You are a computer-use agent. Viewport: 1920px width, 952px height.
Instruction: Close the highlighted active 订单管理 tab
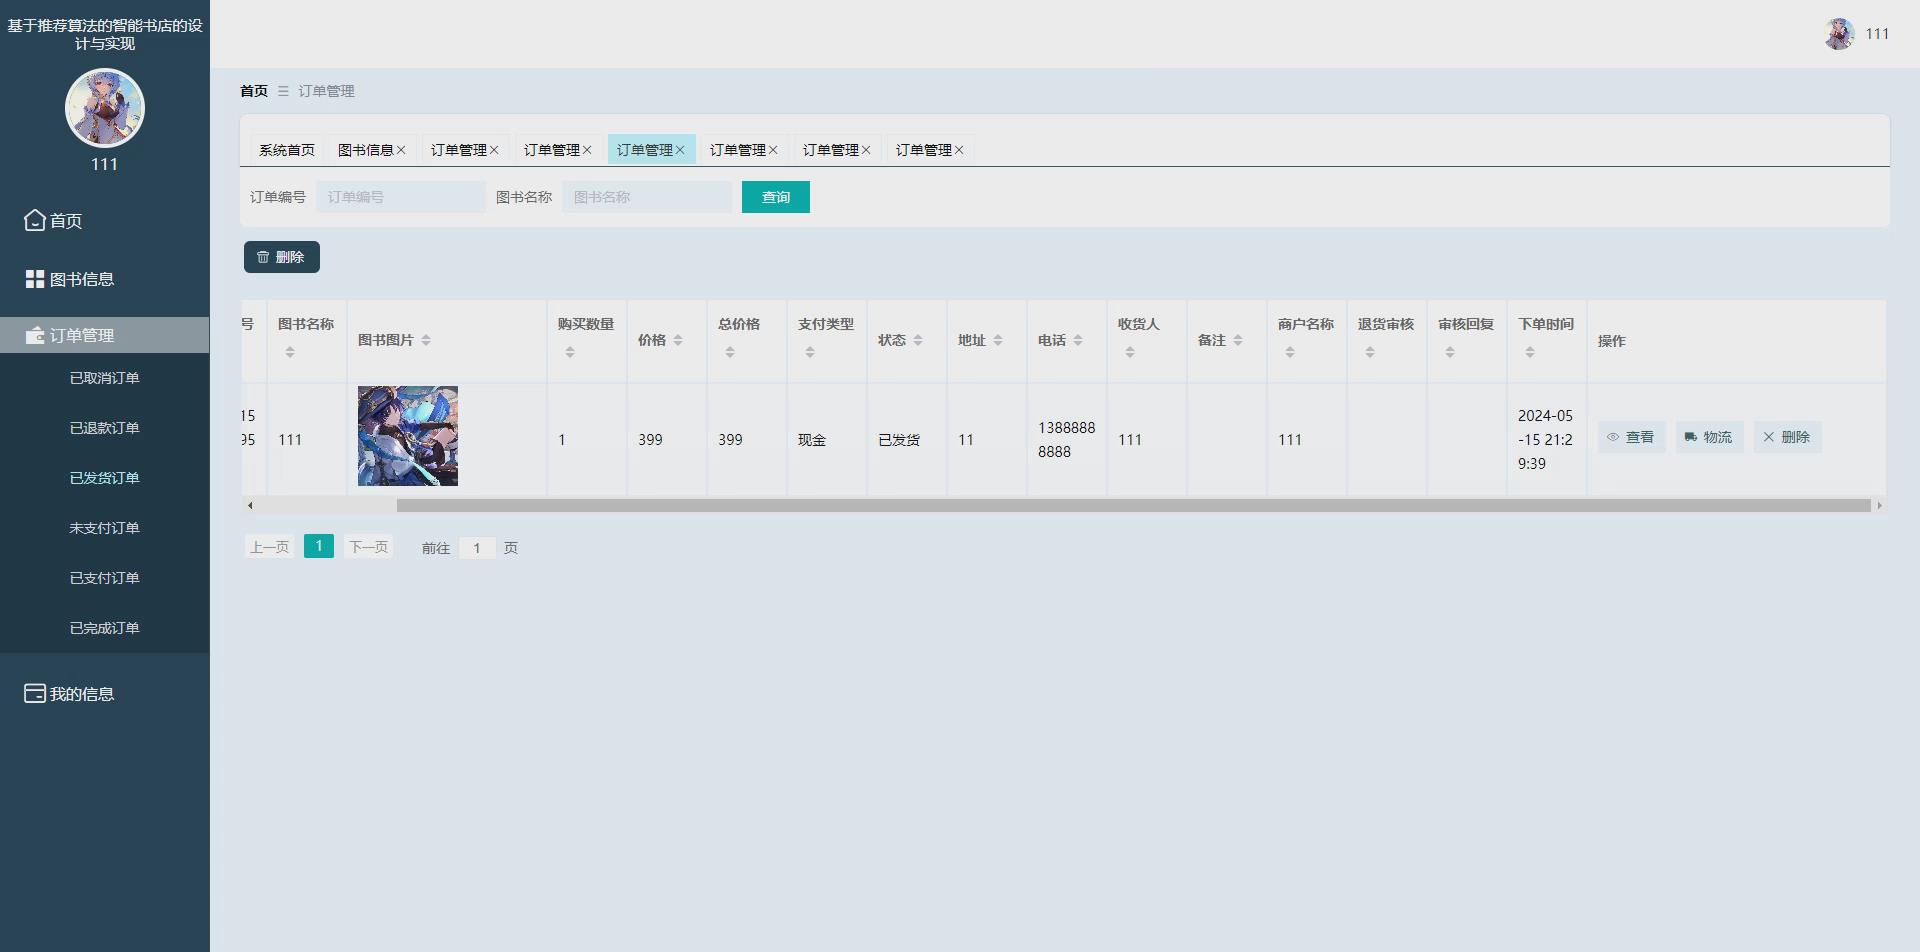[680, 150]
